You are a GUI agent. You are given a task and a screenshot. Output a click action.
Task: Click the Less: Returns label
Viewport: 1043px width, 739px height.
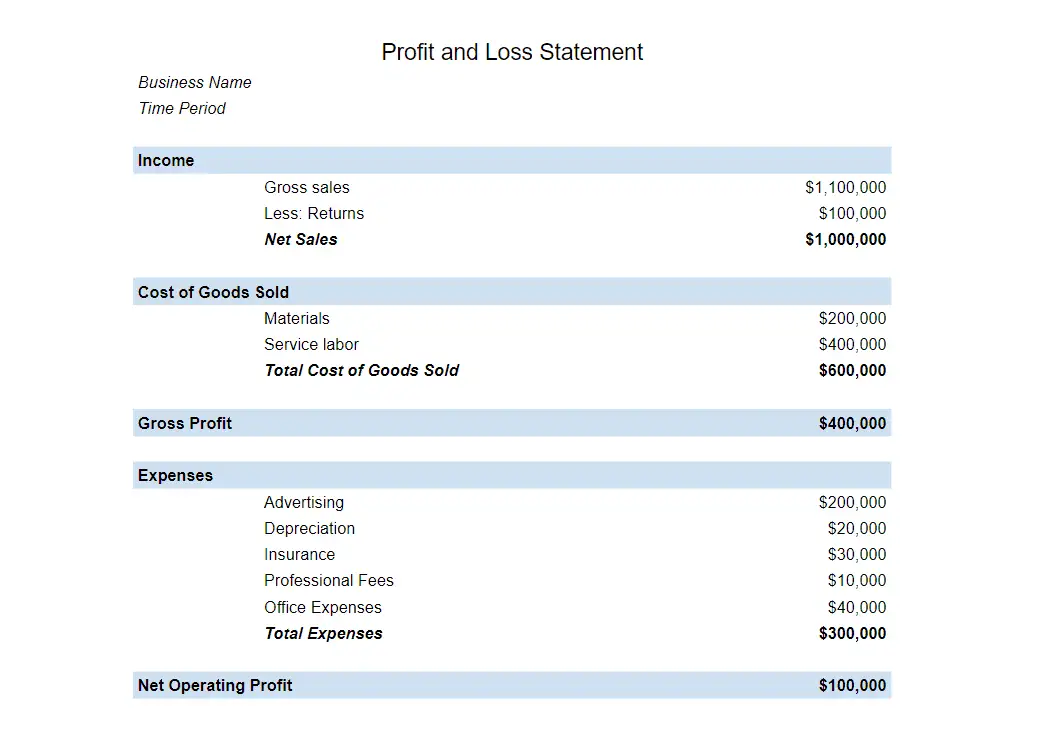pos(314,213)
